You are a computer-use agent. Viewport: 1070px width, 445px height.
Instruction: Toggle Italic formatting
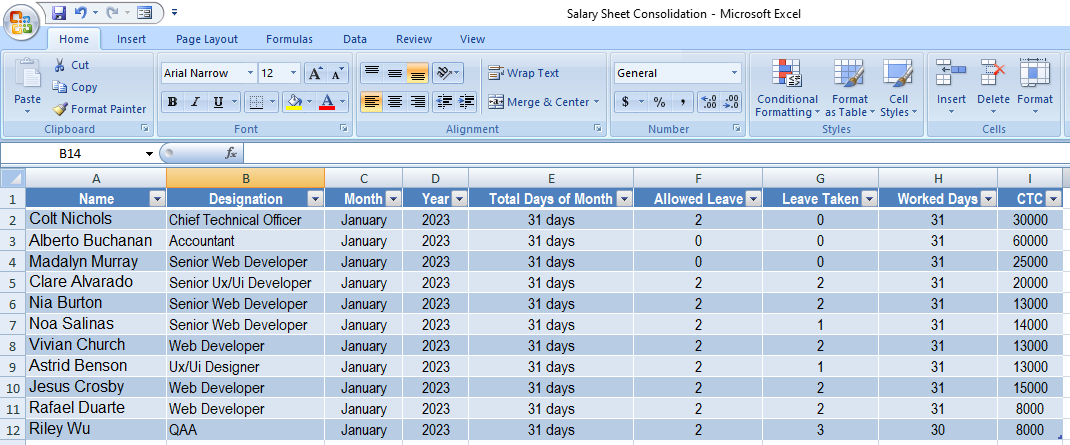[195, 102]
